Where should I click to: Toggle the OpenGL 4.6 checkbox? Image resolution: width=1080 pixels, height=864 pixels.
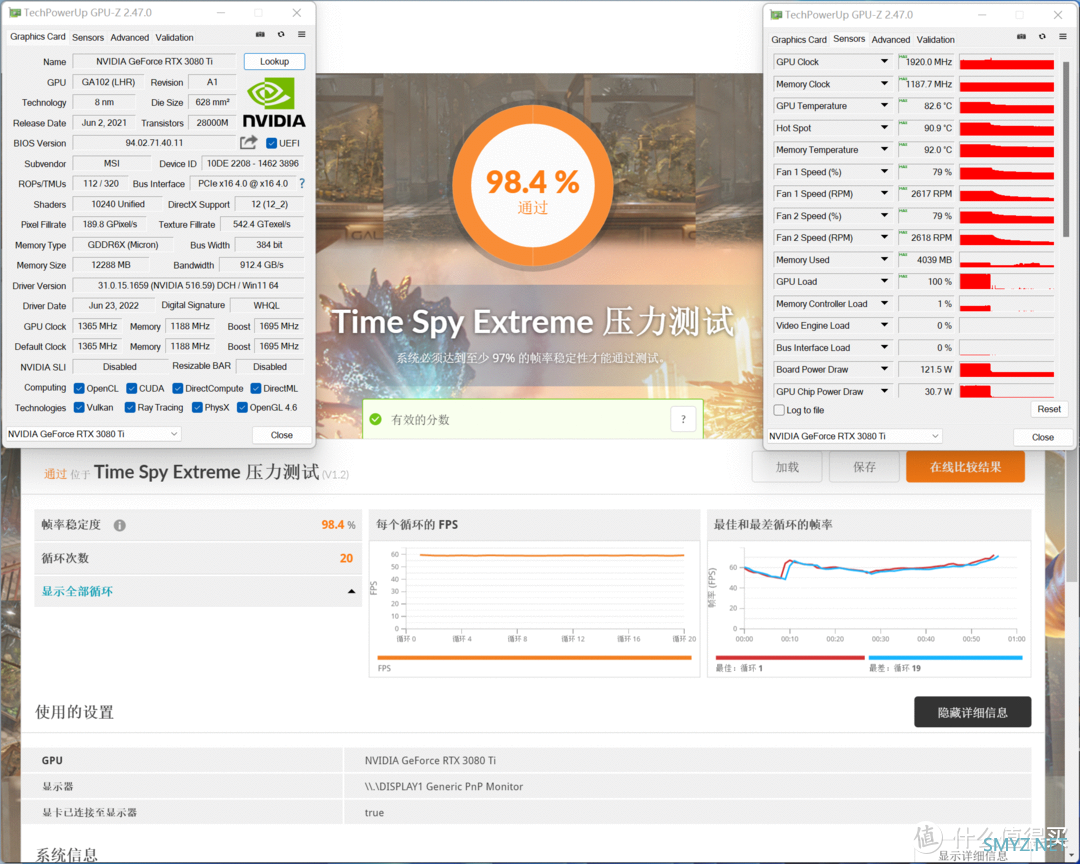click(242, 408)
